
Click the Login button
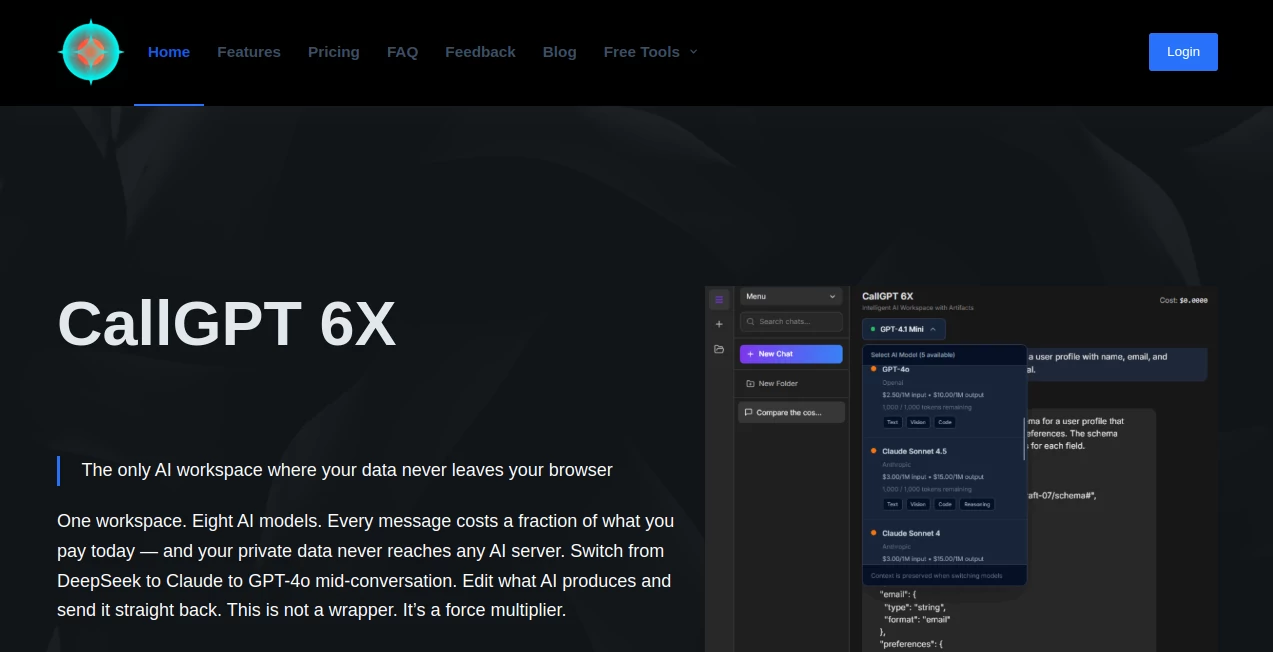click(1183, 52)
